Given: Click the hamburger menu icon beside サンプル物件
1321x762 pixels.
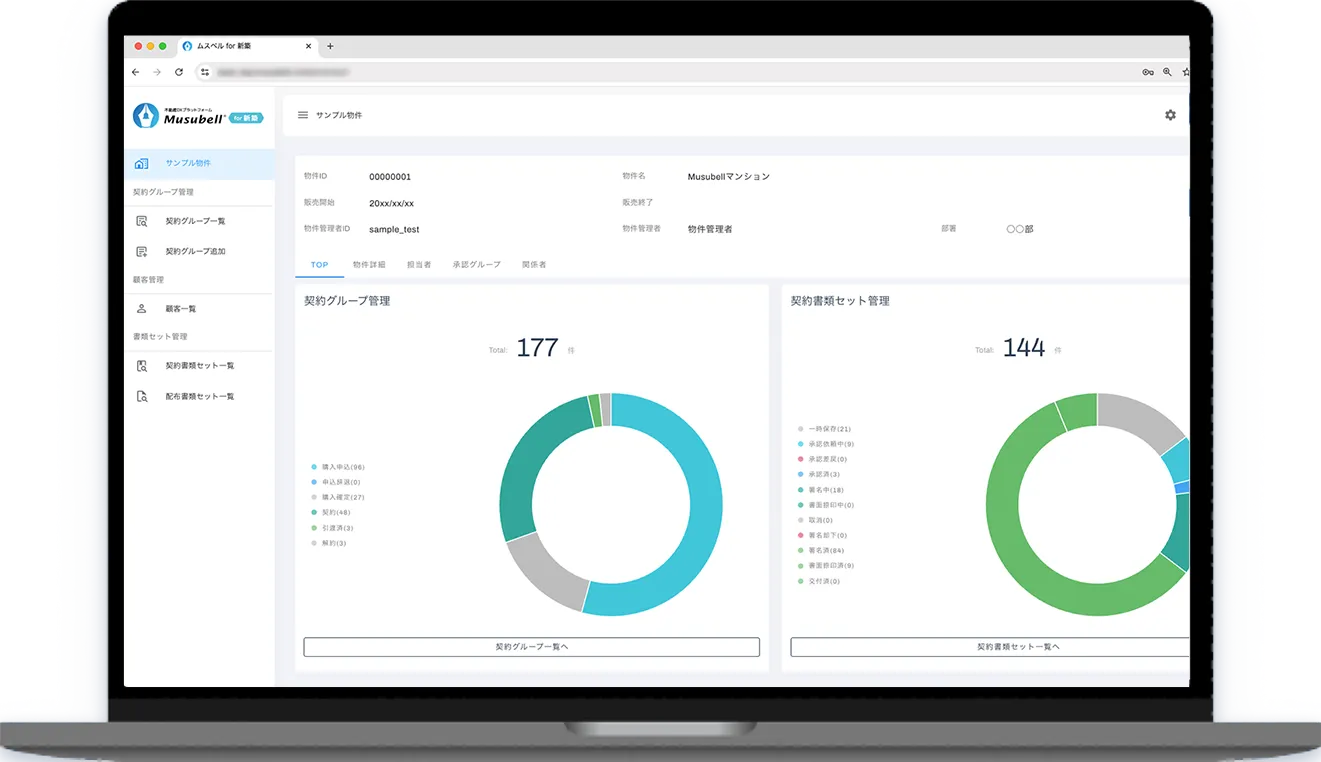Looking at the screenshot, I should click(303, 115).
